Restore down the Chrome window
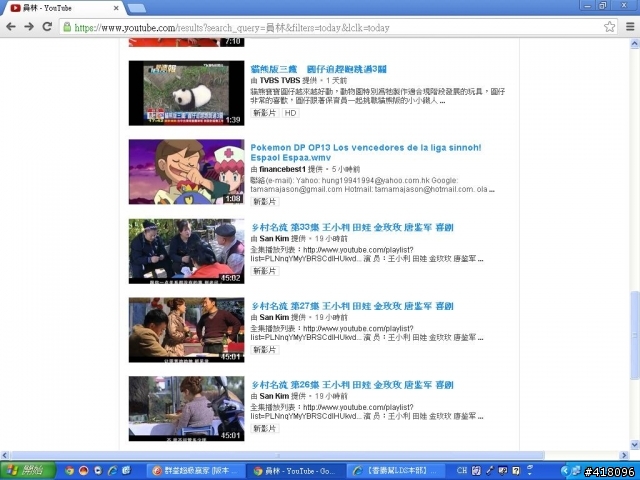This screenshot has width=640, height=480. [x=602, y=6]
